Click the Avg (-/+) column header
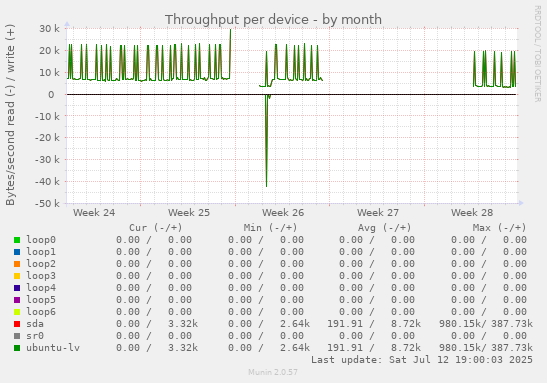Image resolution: width=547 pixels, height=383 pixels. coord(384,228)
